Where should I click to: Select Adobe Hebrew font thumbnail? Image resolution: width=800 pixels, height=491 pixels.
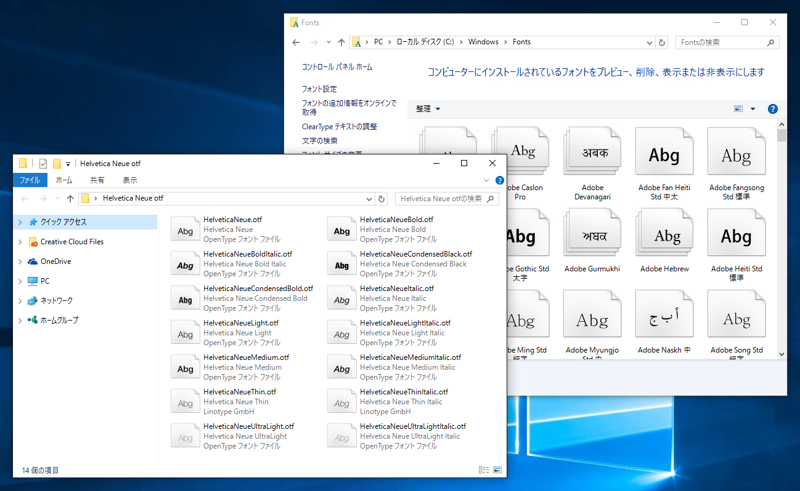[664, 234]
